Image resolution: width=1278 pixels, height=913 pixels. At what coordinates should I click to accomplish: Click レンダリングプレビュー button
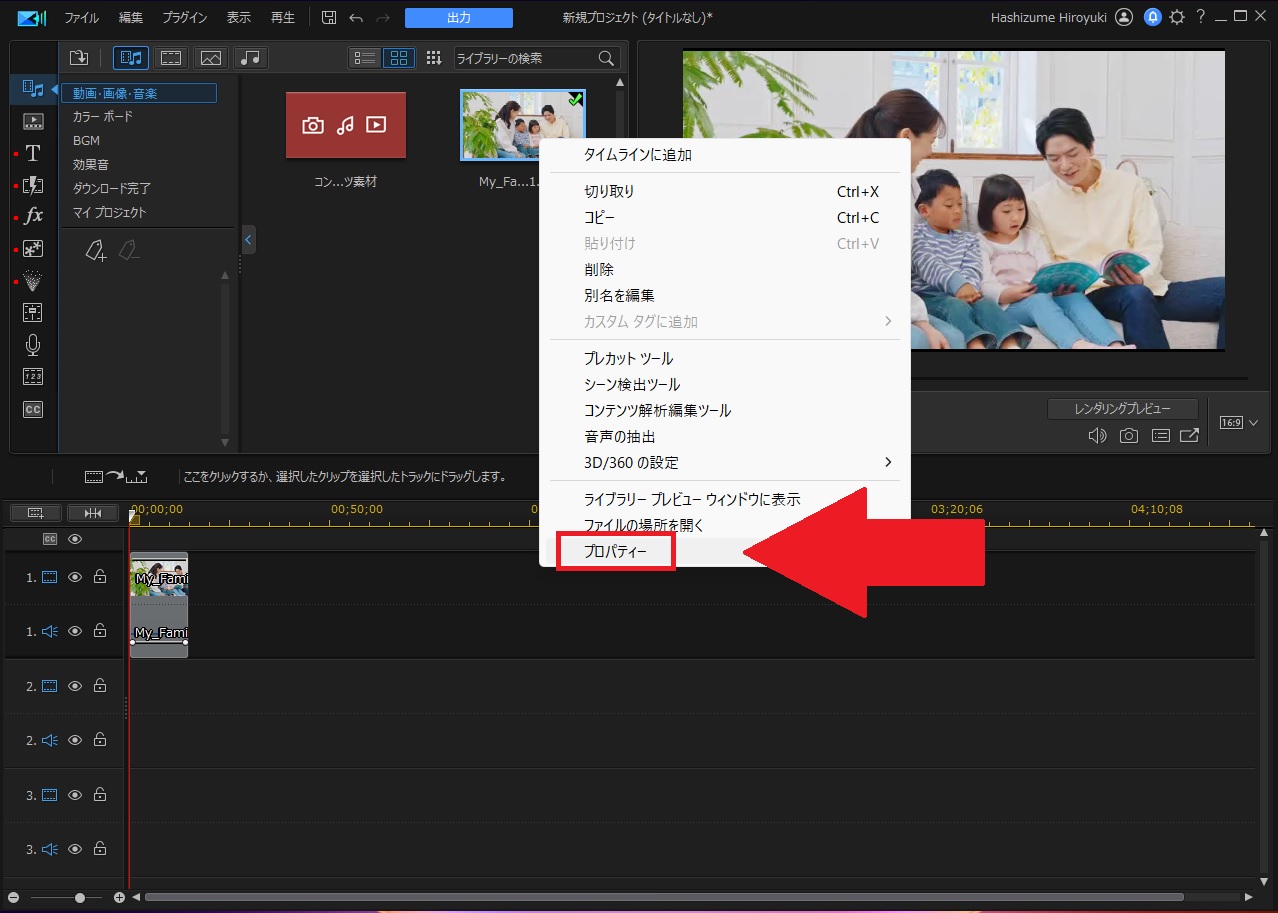1123,409
